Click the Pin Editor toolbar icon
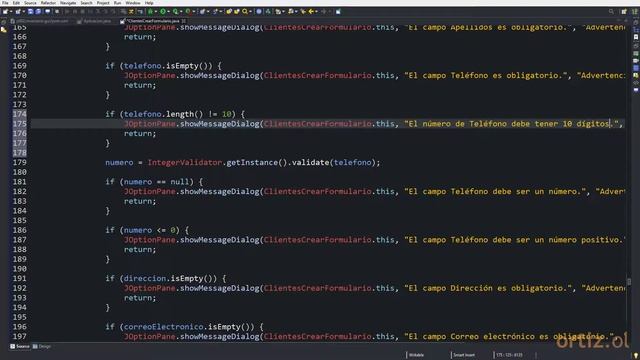The width and height of the screenshot is (640, 360). coord(338,11)
